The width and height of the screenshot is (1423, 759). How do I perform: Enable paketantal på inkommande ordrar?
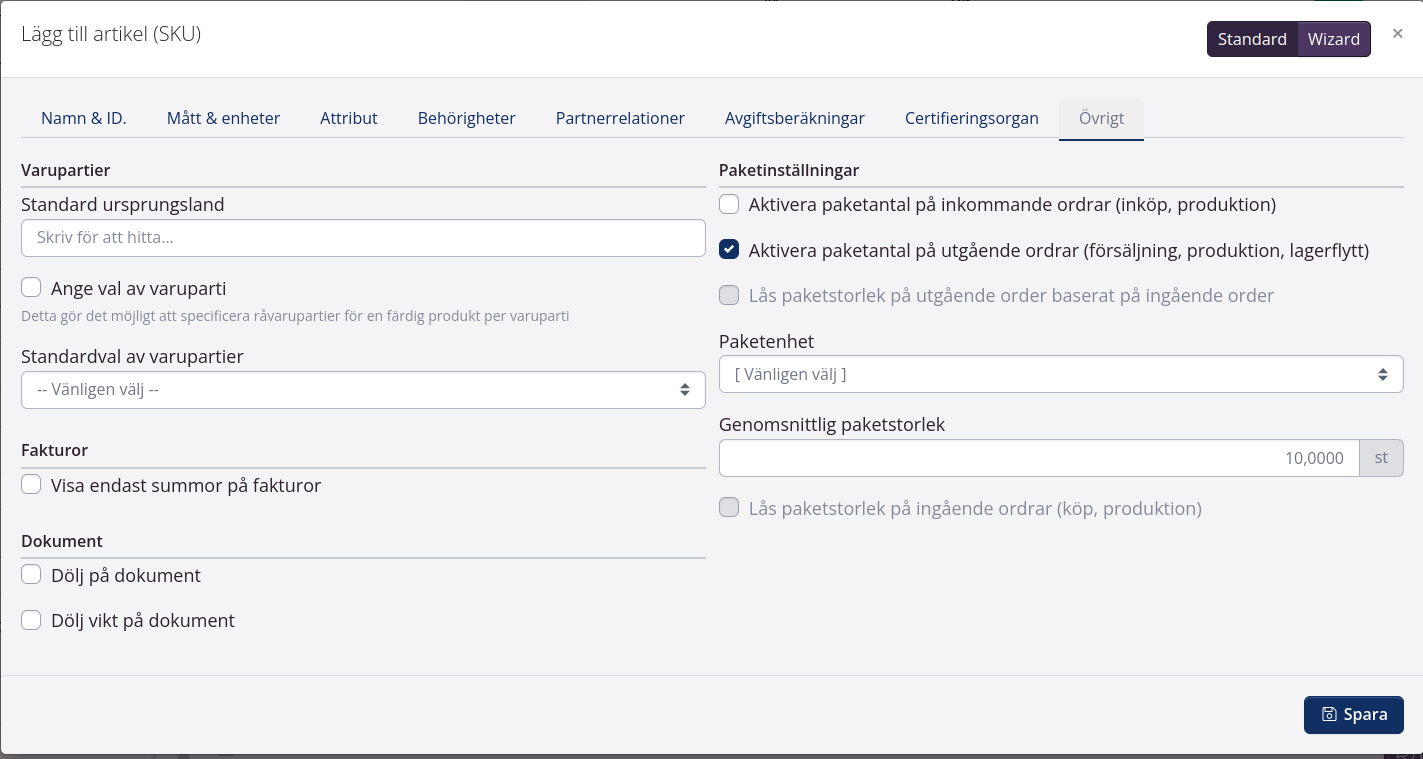point(729,205)
